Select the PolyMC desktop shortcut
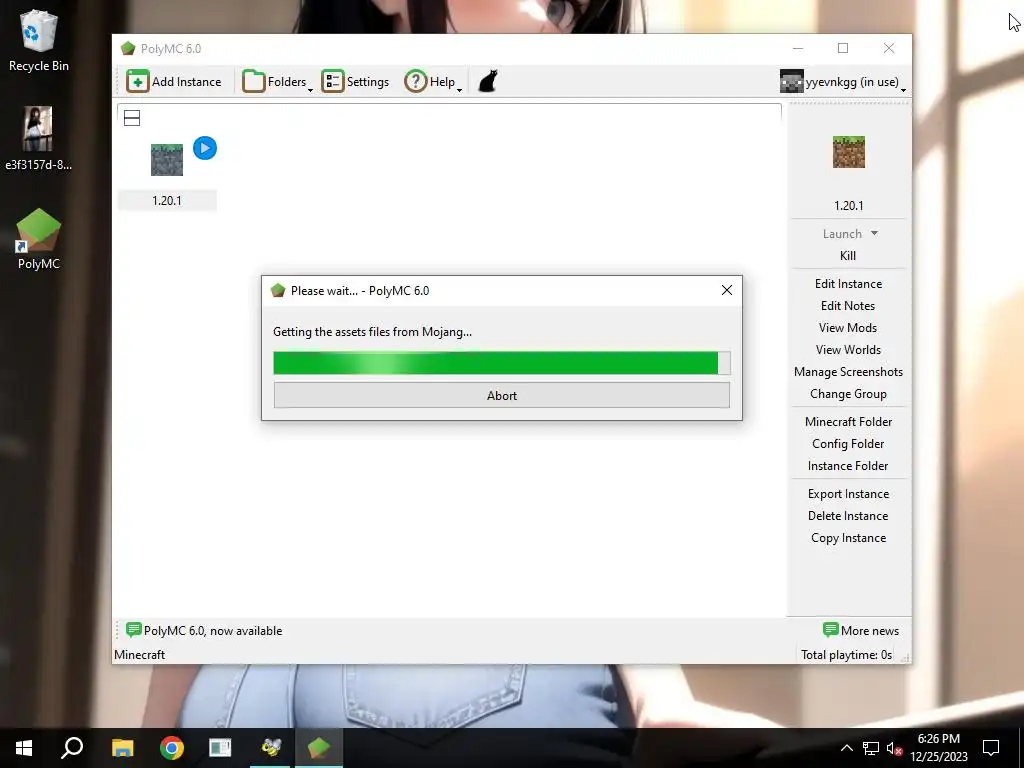The image size is (1024, 768). point(39,239)
